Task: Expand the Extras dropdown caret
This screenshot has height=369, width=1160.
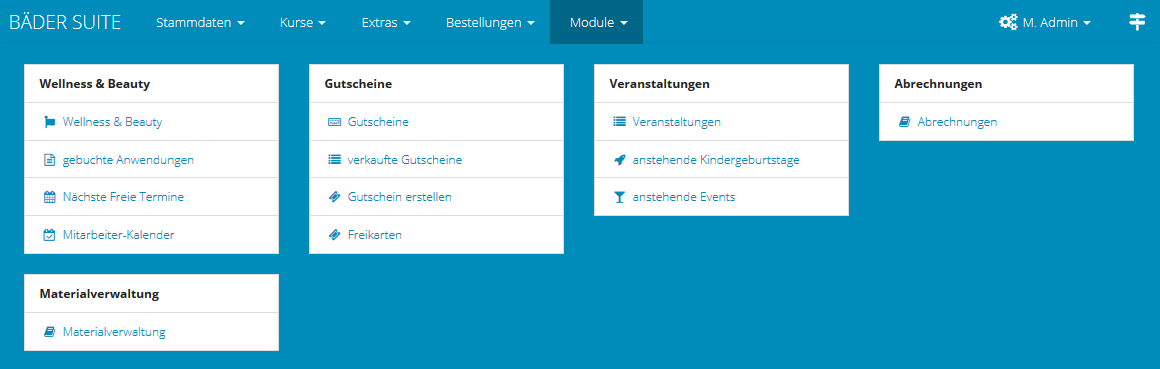Action: click(x=407, y=24)
